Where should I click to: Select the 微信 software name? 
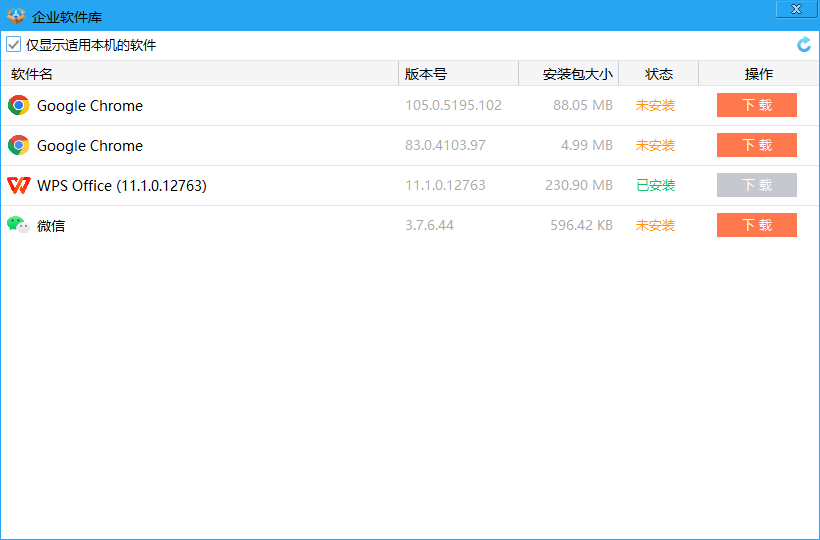51,225
